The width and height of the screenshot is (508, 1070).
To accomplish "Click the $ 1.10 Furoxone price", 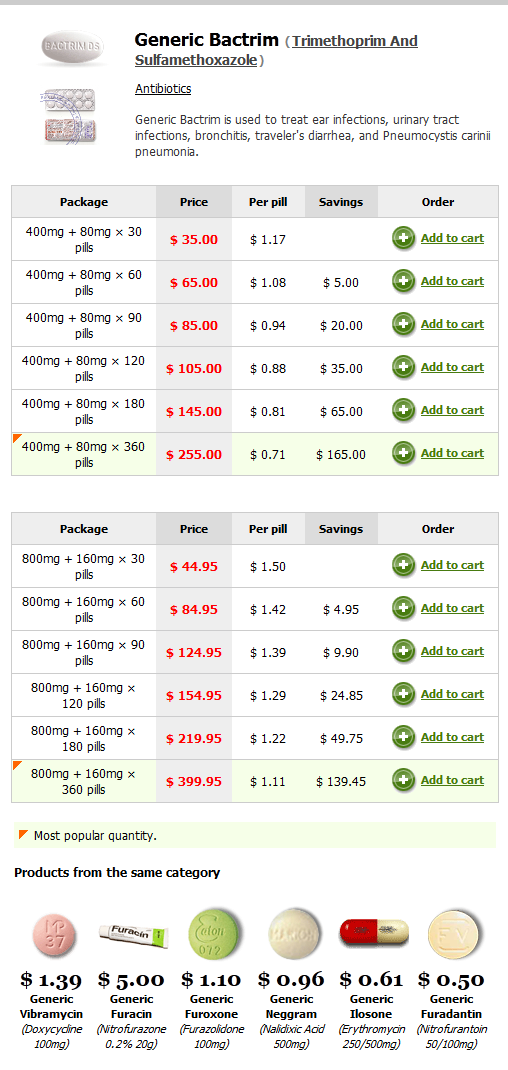I will [211, 980].
